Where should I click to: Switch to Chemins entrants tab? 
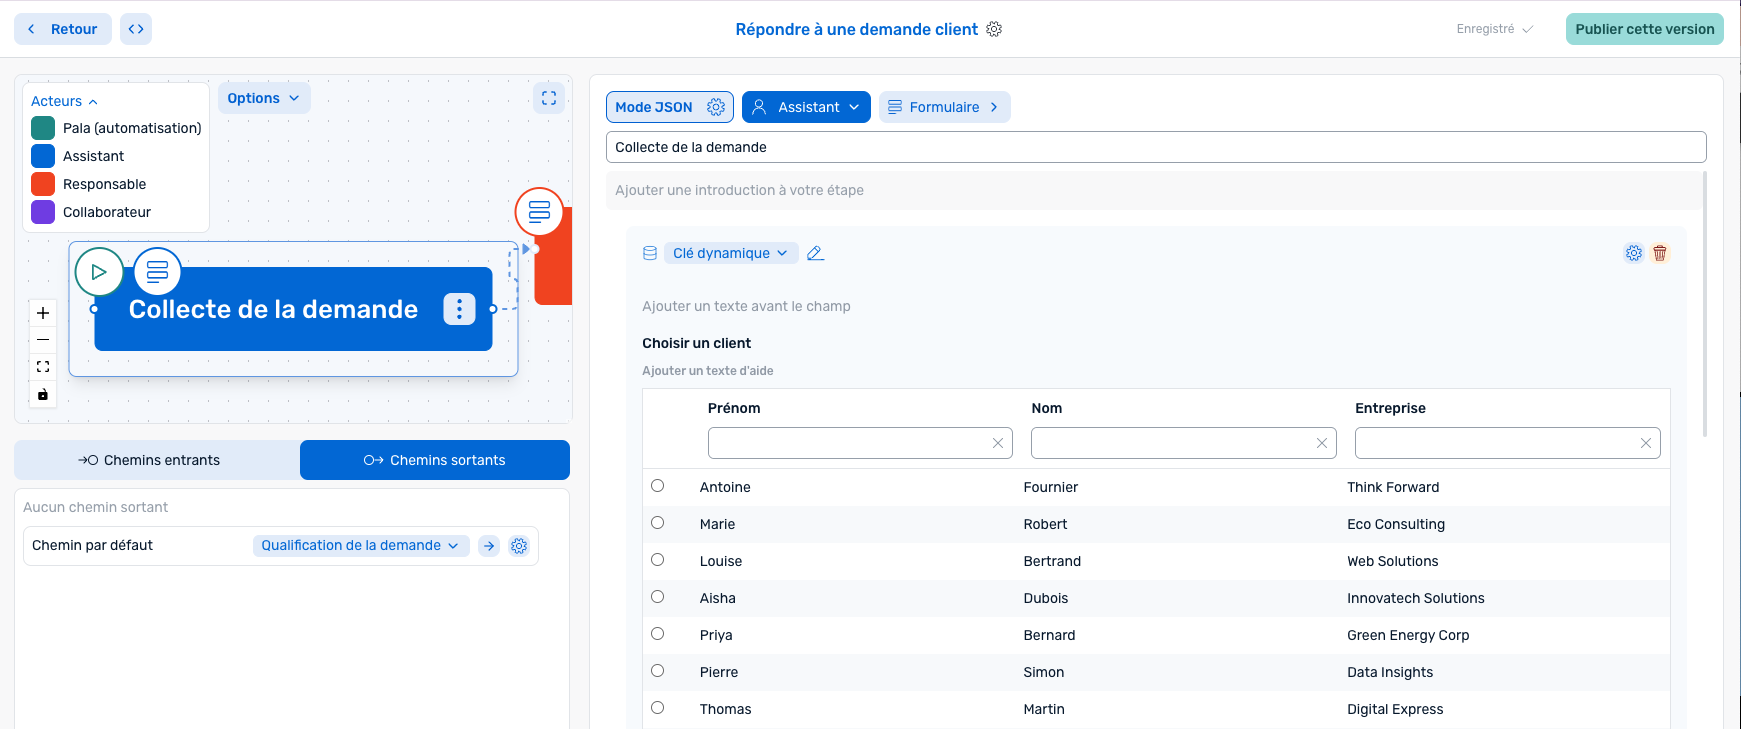[157, 460]
